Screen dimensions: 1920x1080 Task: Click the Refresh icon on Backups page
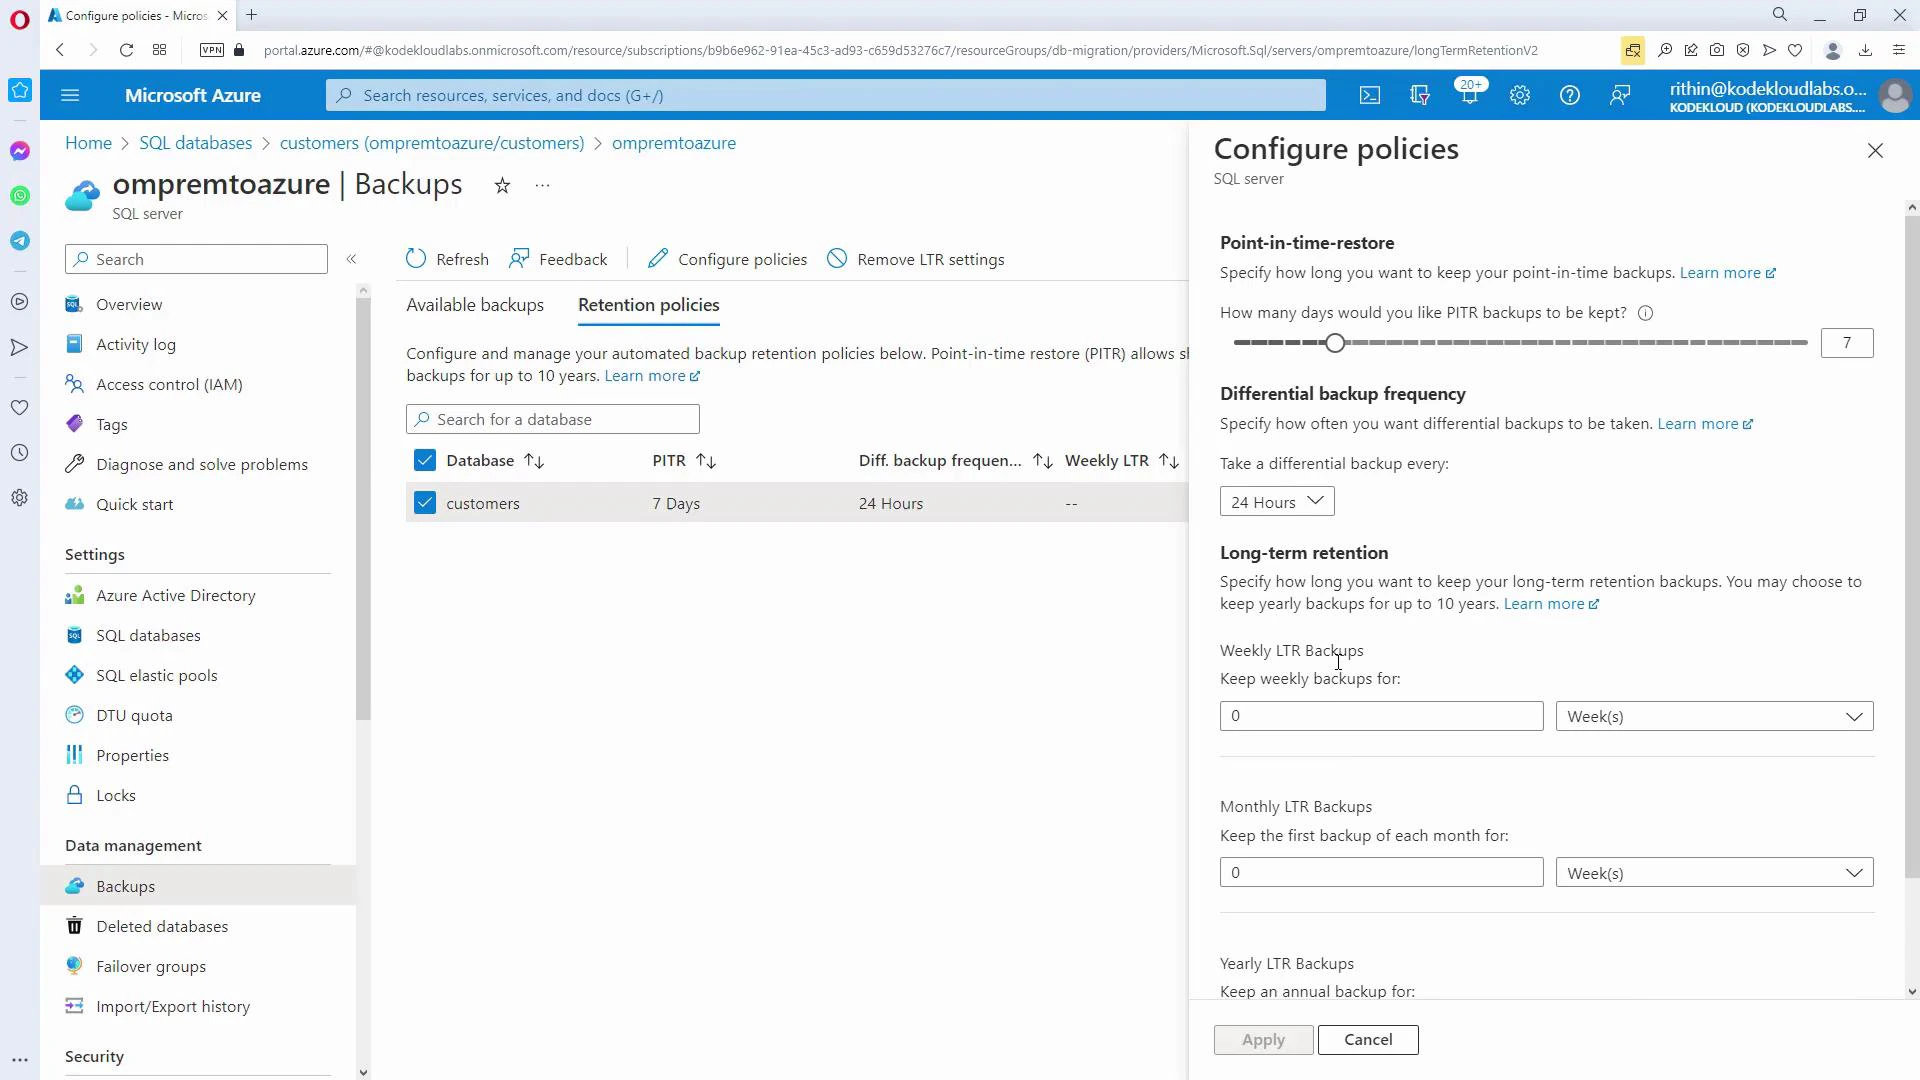(x=416, y=258)
